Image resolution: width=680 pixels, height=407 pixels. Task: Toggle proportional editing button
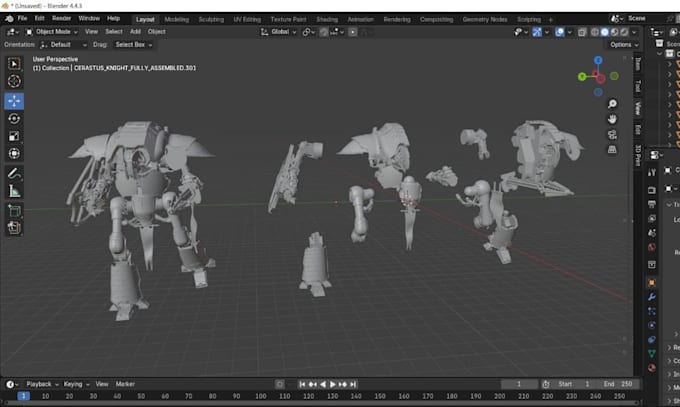pos(353,32)
